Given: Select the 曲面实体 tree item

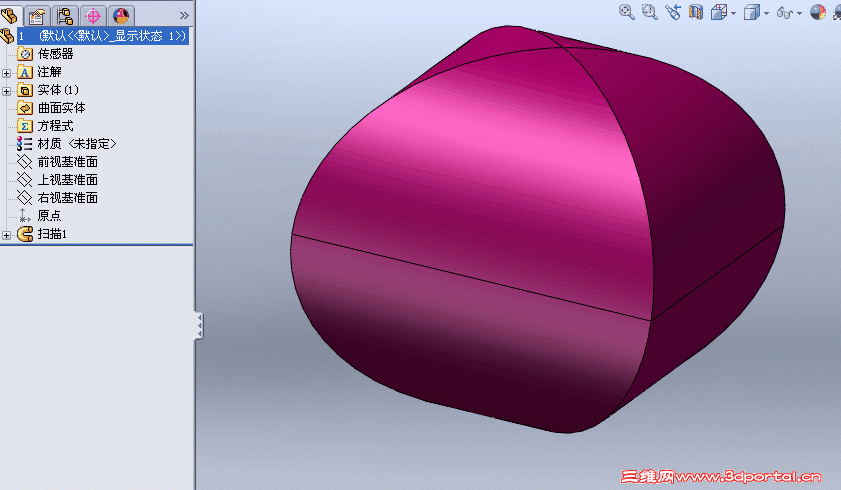Looking at the screenshot, I should tap(61, 108).
